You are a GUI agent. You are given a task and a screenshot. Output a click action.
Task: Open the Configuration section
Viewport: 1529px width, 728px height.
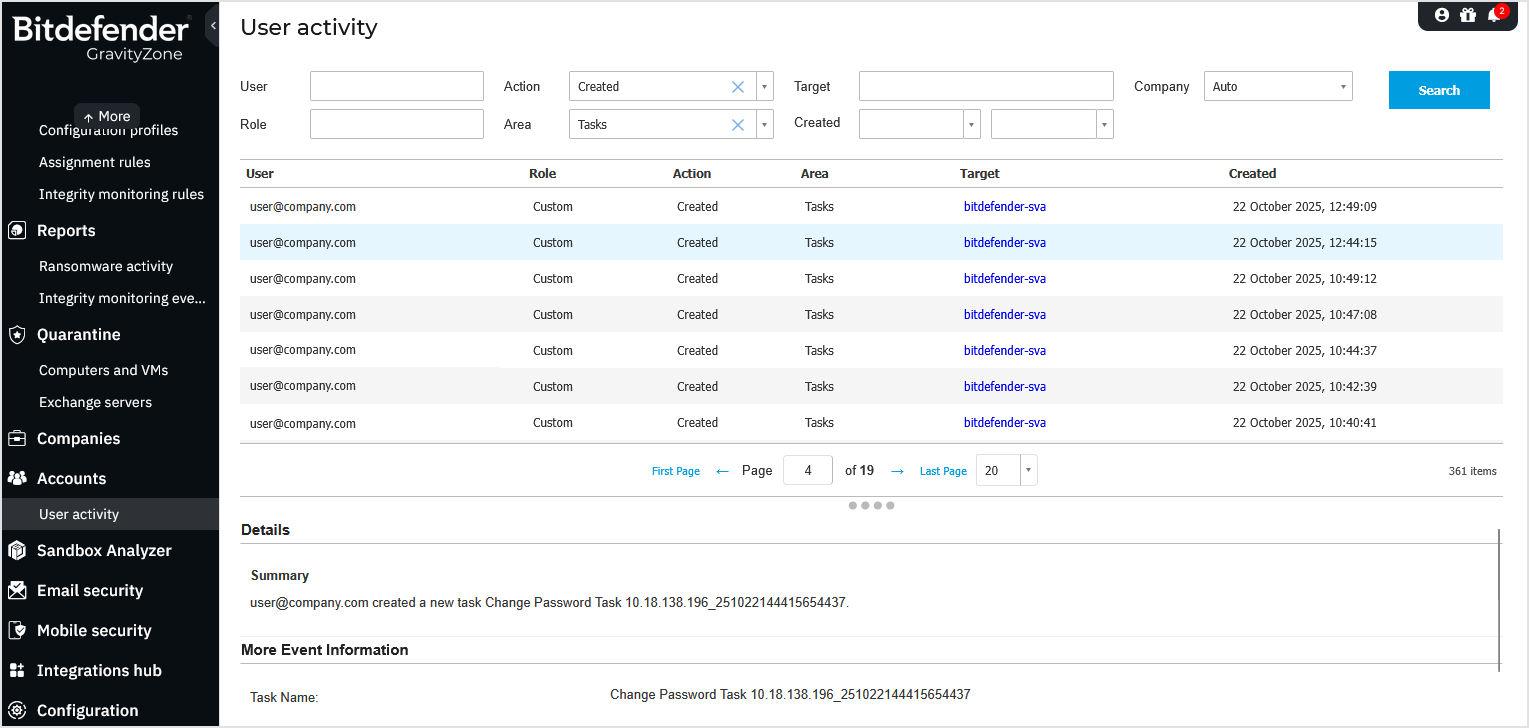click(x=87, y=710)
